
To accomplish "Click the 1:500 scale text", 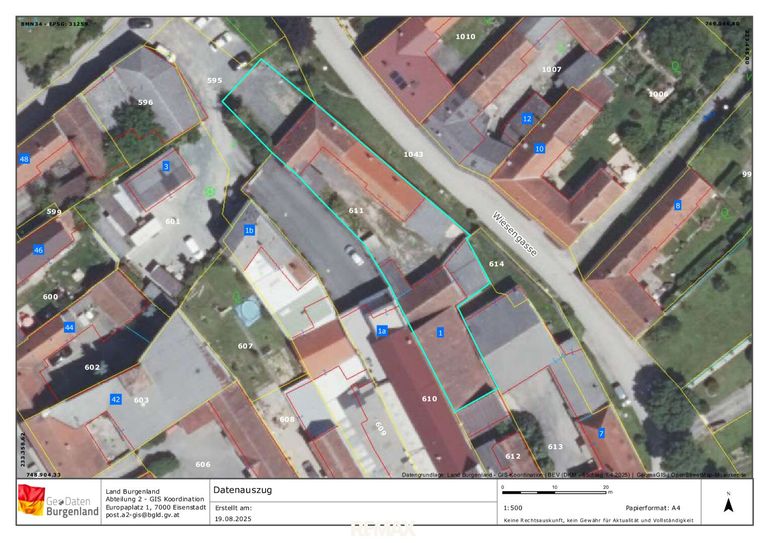I will click(512, 508).
